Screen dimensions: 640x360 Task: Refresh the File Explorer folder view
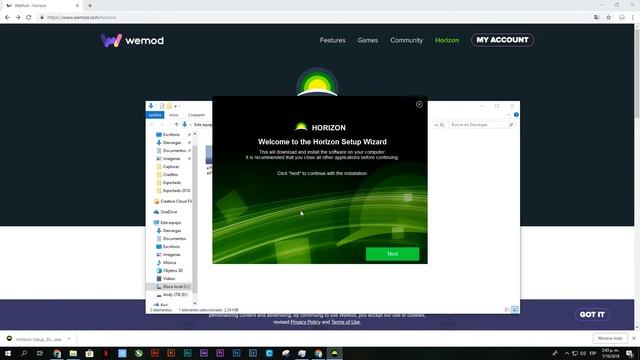click(442, 125)
